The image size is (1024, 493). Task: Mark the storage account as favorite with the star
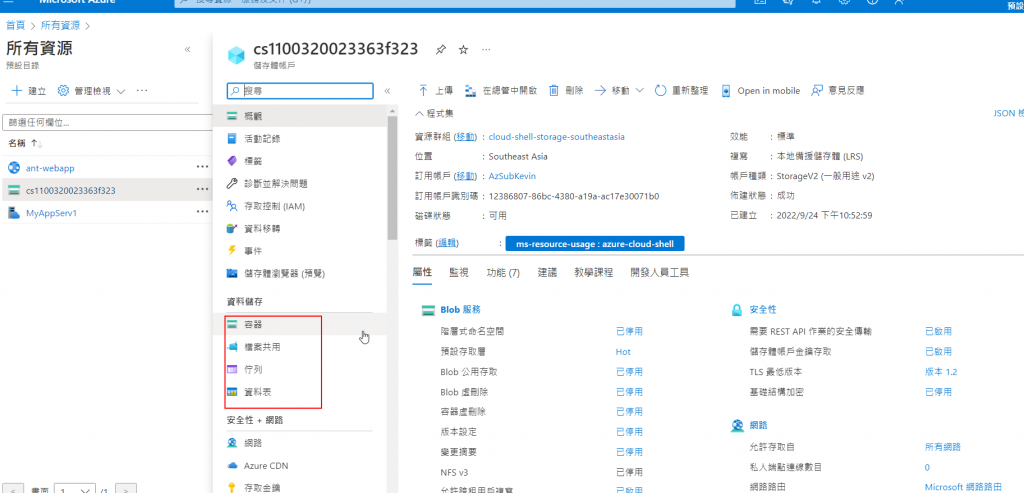pyautogui.click(x=463, y=50)
